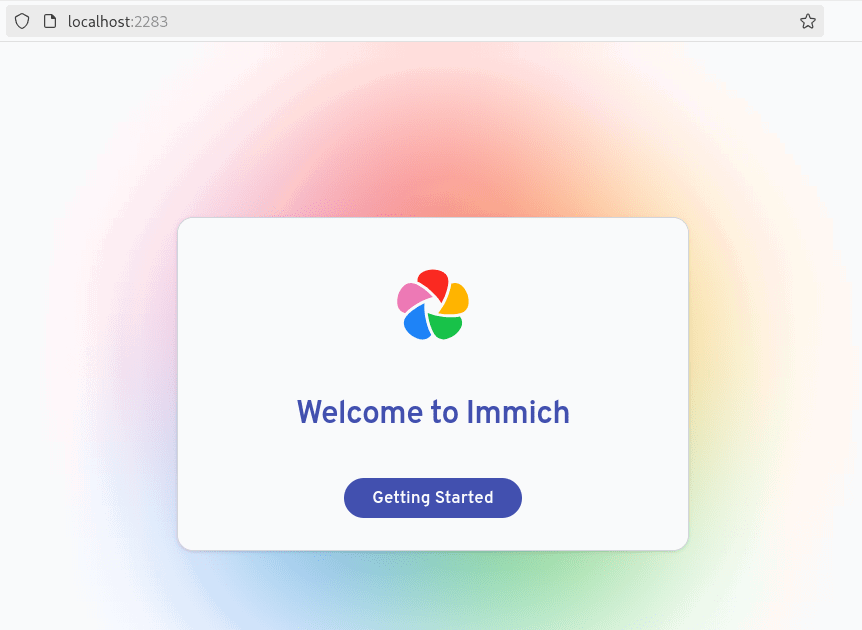Image resolution: width=862 pixels, height=630 pixels.
Task: Show site information via page icon
Action: click(49, 21)
